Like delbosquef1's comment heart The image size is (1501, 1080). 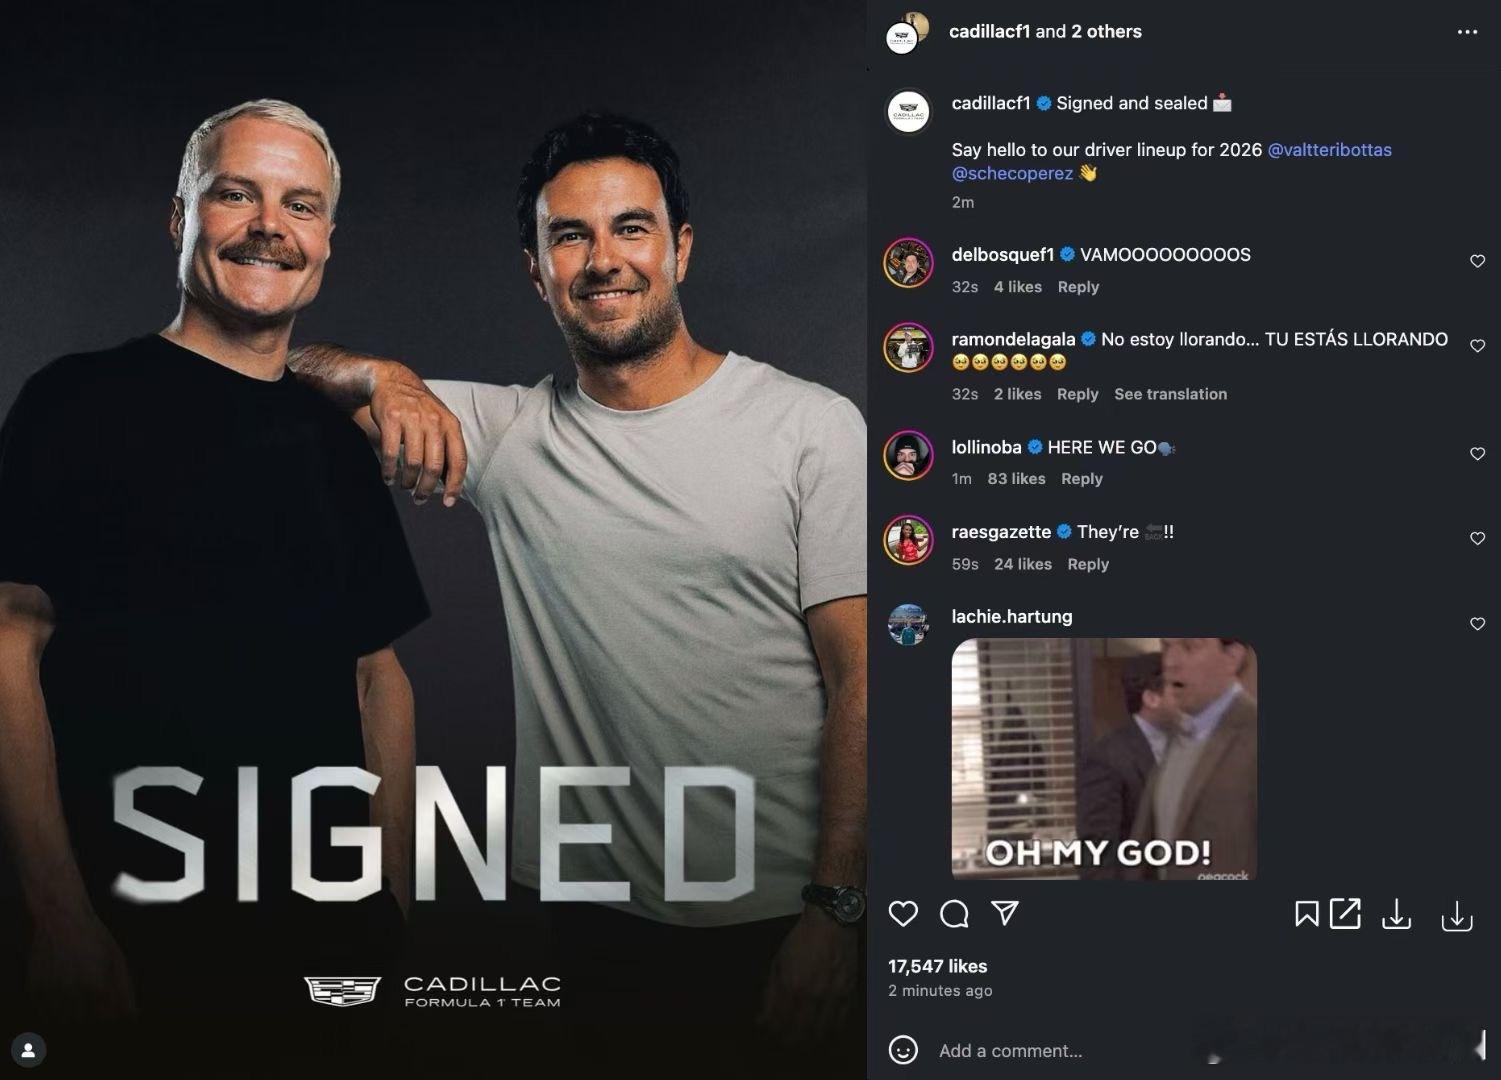click(x=1477, y=261)
